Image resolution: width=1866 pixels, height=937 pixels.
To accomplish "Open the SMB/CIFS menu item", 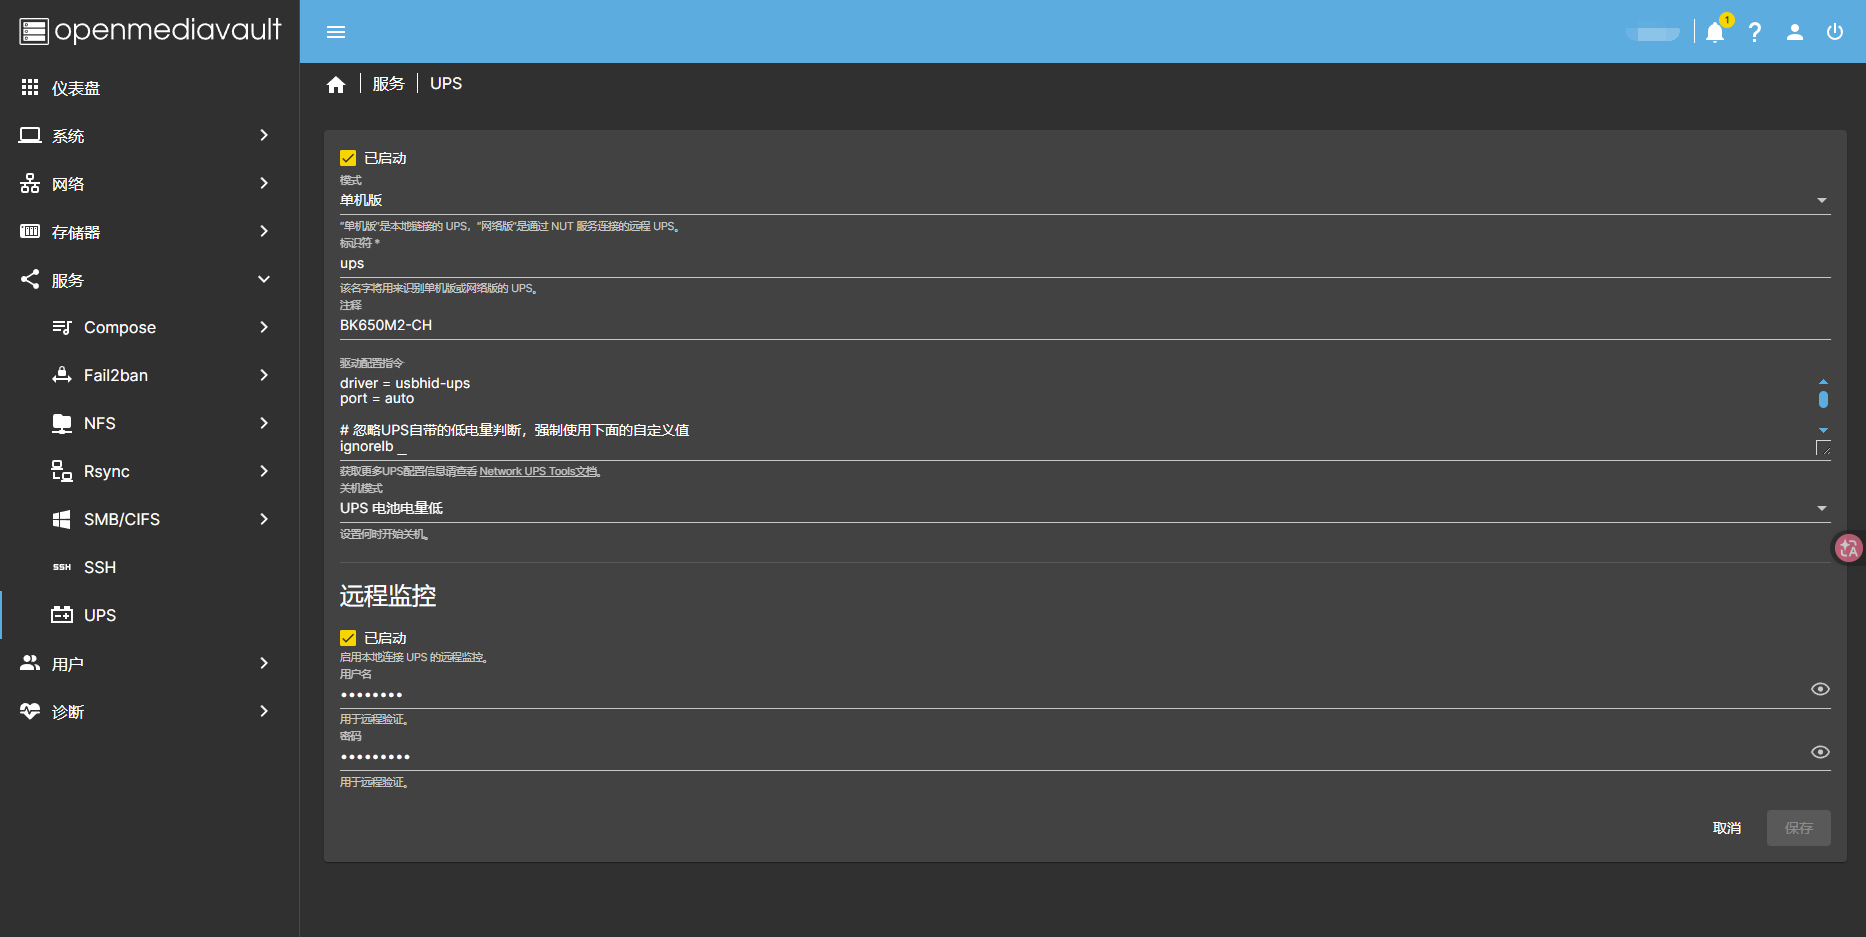I will (x=150, y=519).
